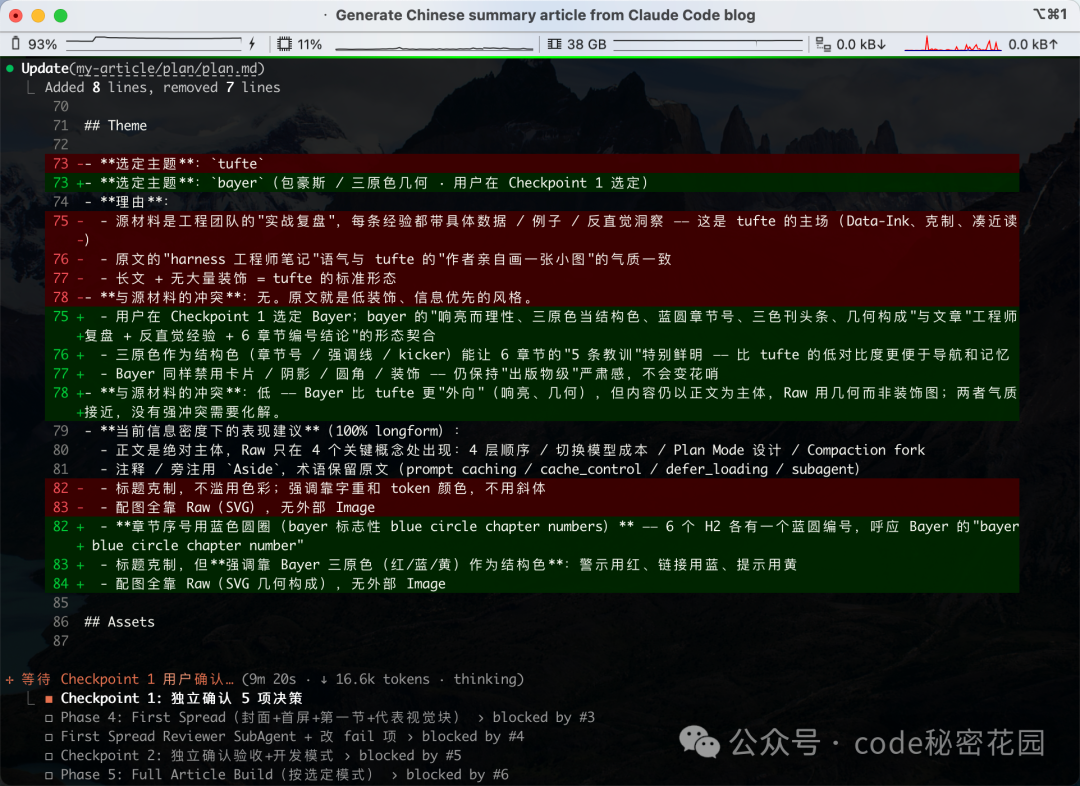This screenshot has height=786, width=1080.
Task: Click the added line with `bayer` theme
Action: pyautogui.click(x=532, y=183)
